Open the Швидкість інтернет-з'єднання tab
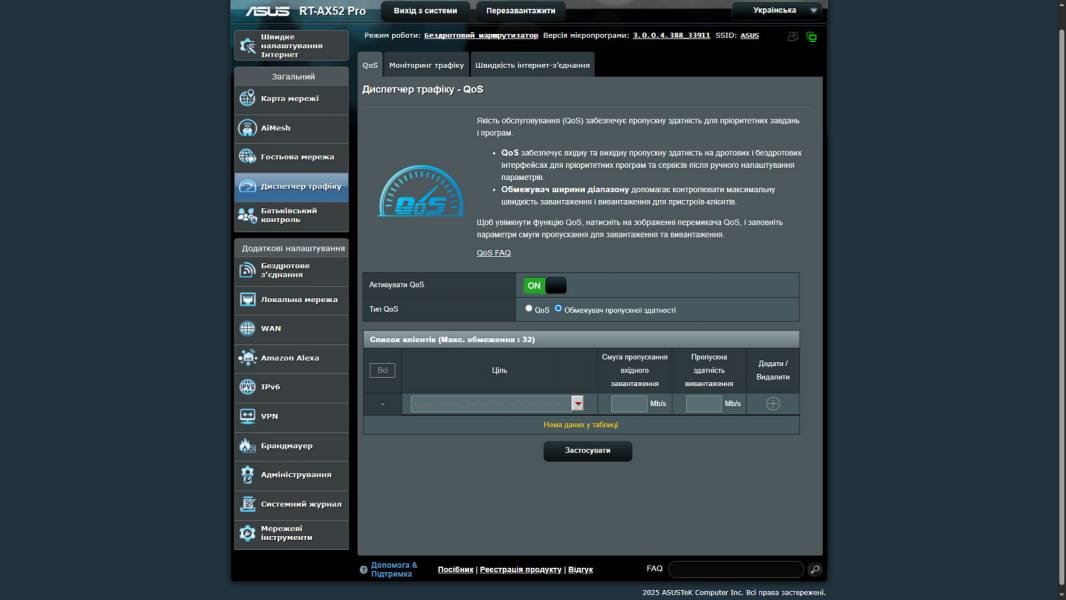Viewport: 1066px width, 600px height. [532, 66]
